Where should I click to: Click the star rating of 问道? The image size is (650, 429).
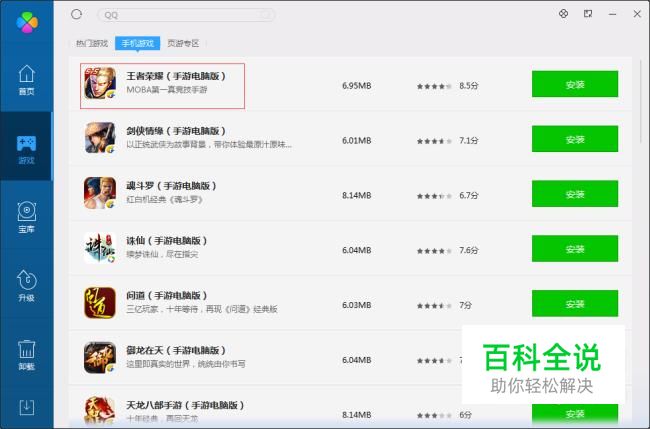coord(434,306)
